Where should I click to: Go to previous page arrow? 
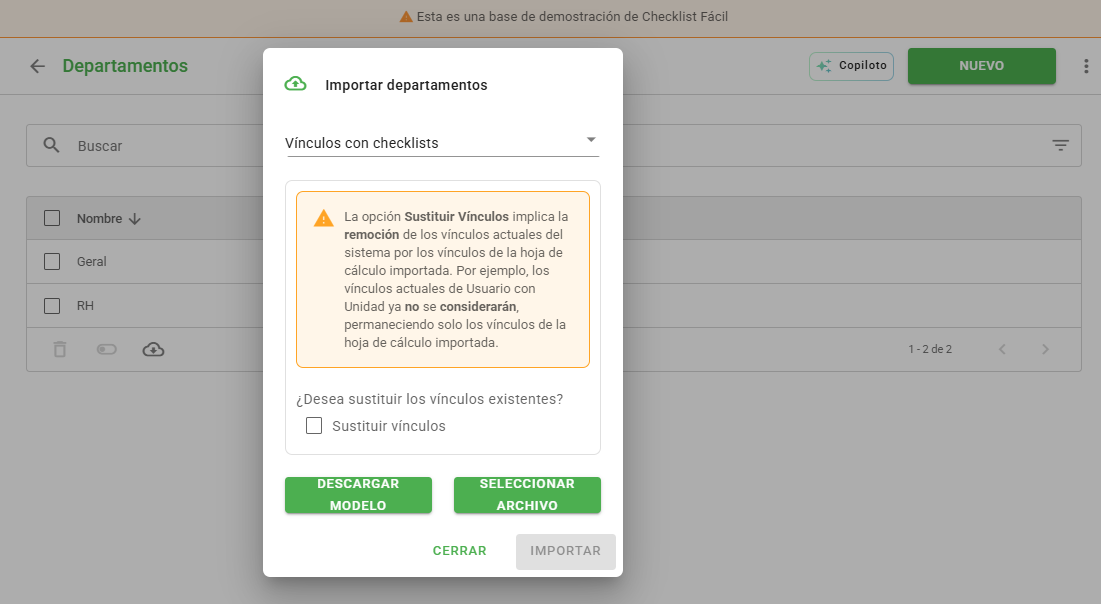pyautogui.click(x=1002, y=349)
